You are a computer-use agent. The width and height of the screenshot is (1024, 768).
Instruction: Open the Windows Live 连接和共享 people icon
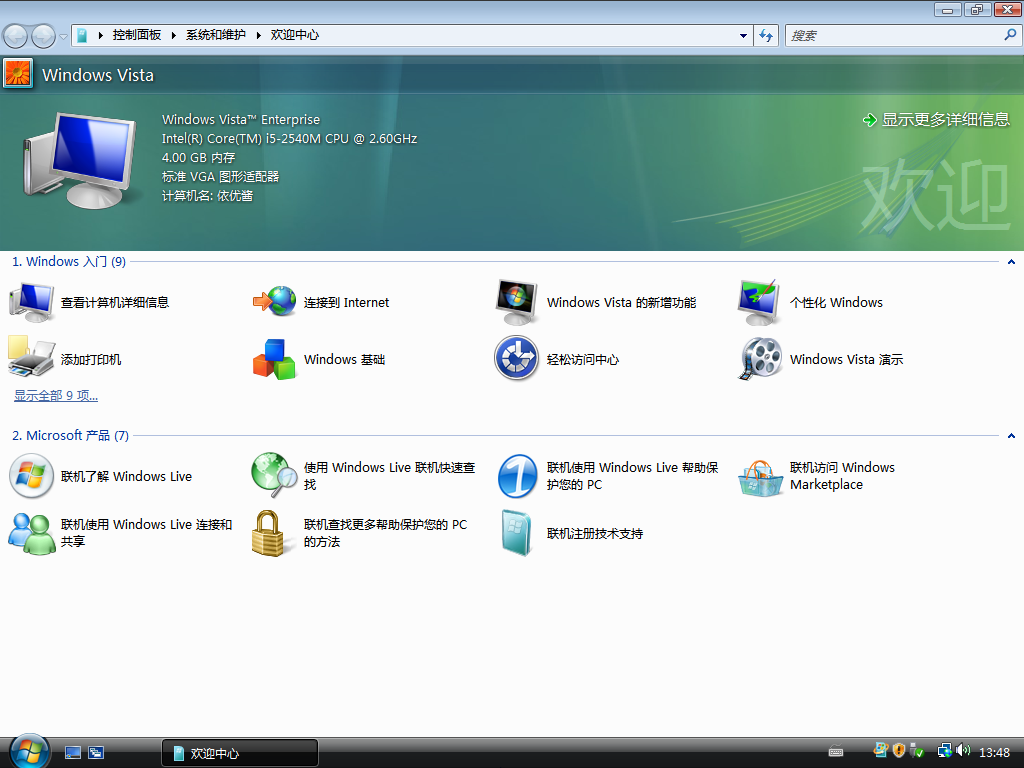[x=31, y=534]
